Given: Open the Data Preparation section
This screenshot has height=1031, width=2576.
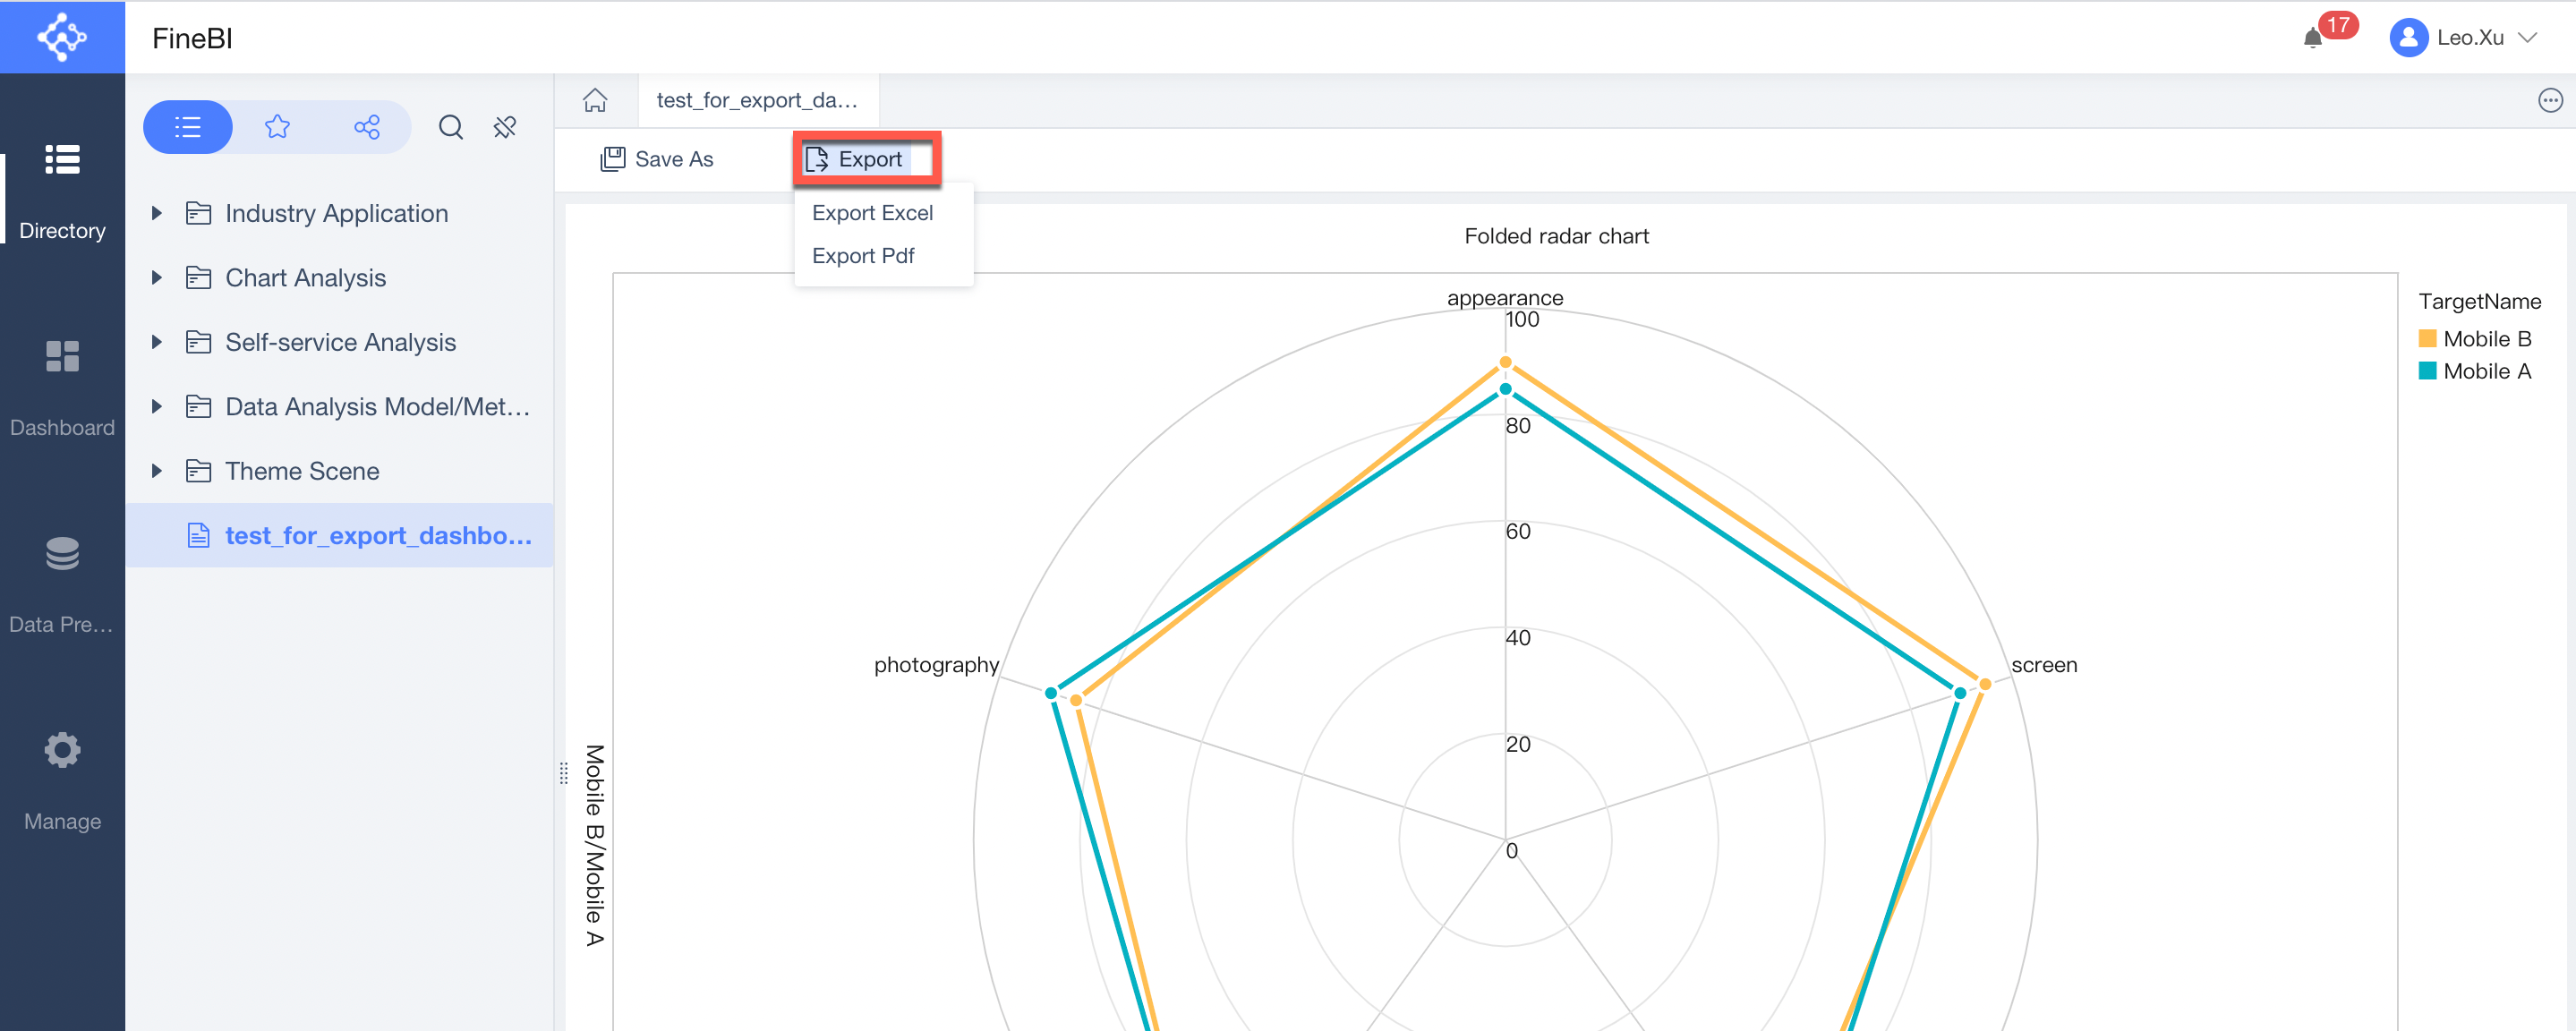Looking at the screenshot, I should 62,554.
